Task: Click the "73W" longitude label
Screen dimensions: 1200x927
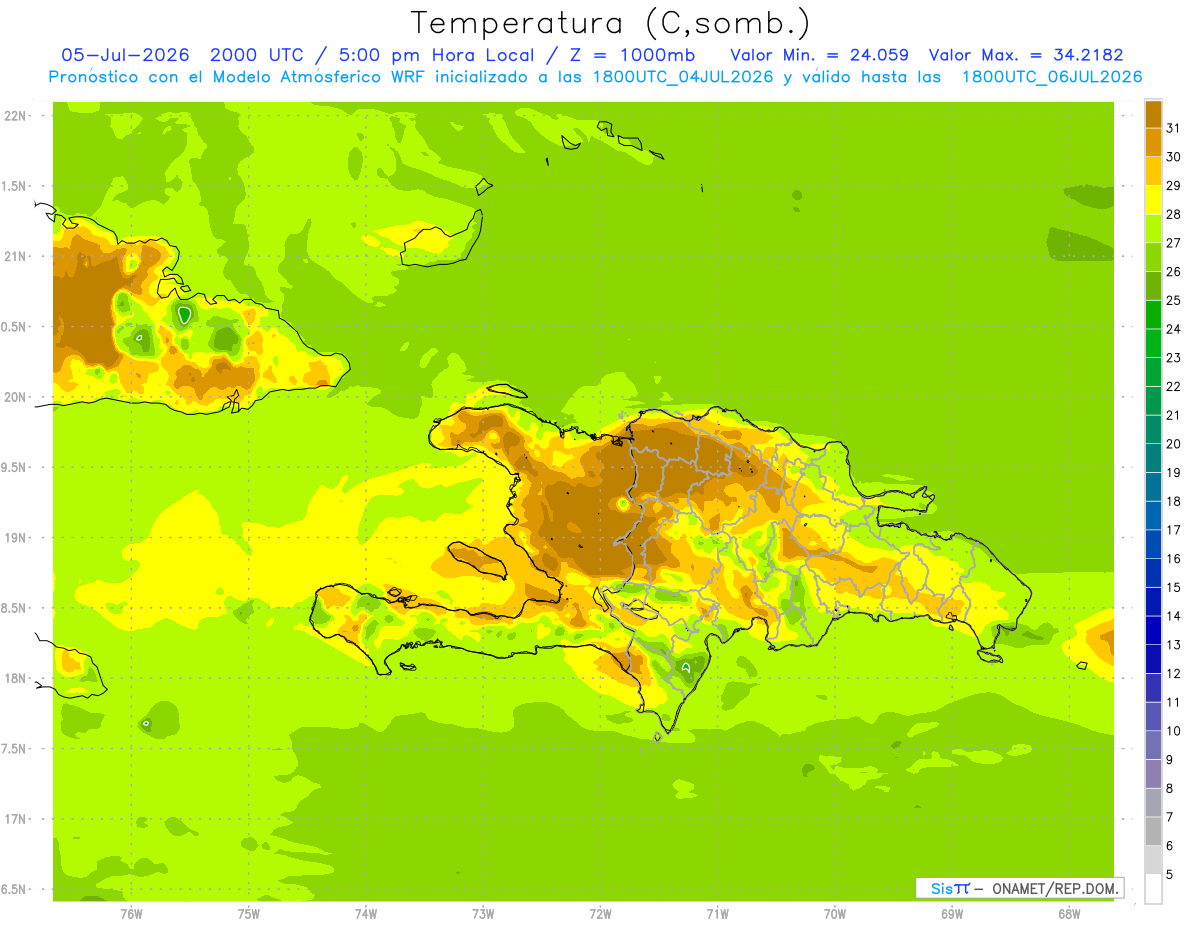Action: 482,914
